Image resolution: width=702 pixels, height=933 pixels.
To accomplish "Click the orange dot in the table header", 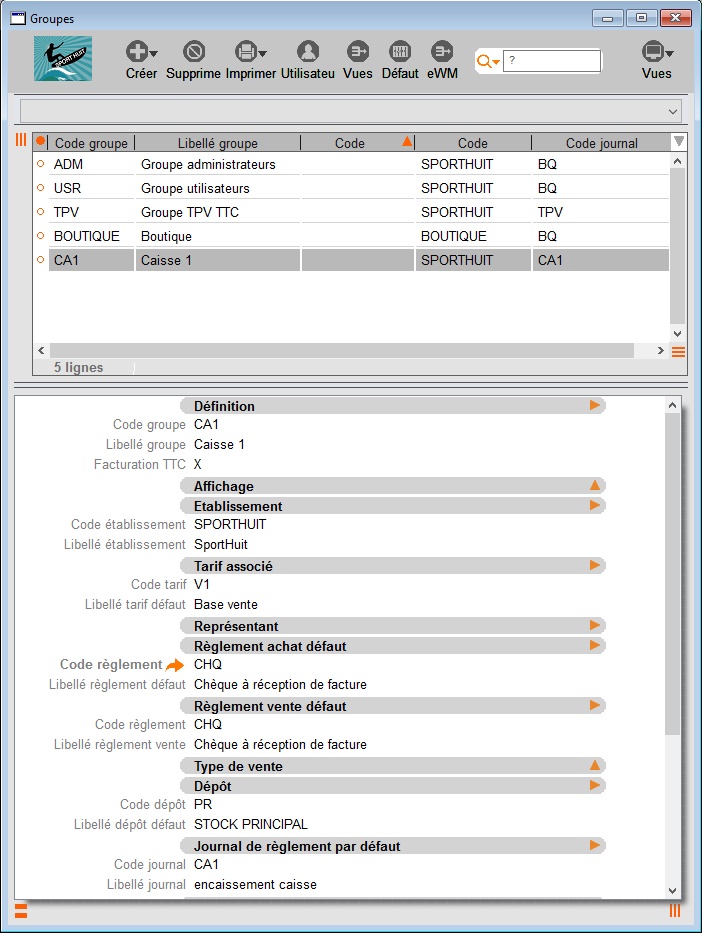I will coord(40,142).
